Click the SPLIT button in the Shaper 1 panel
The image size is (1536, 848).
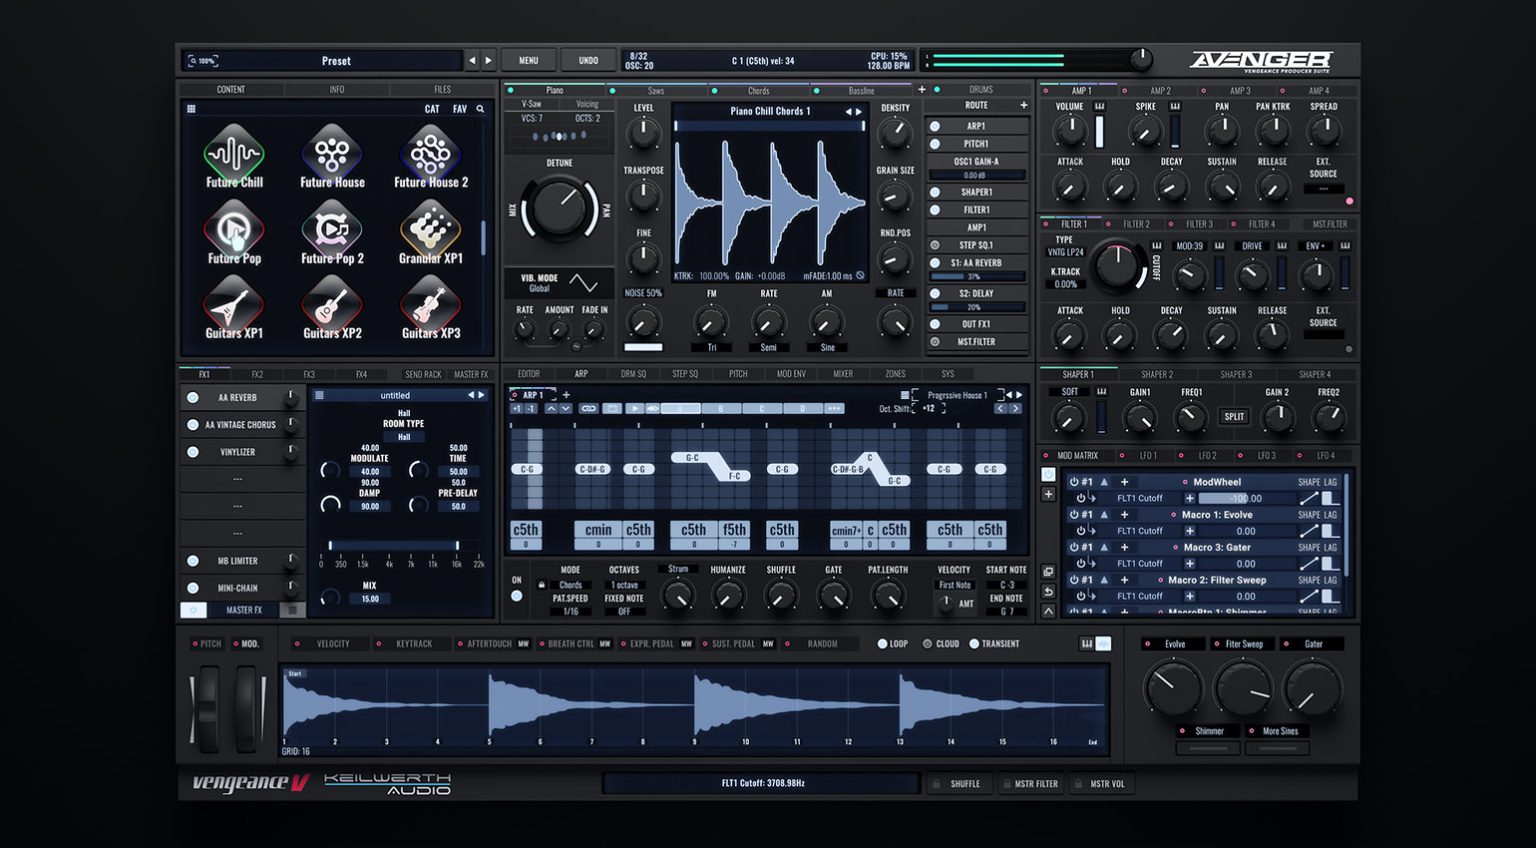click(x=1233, y=416)
